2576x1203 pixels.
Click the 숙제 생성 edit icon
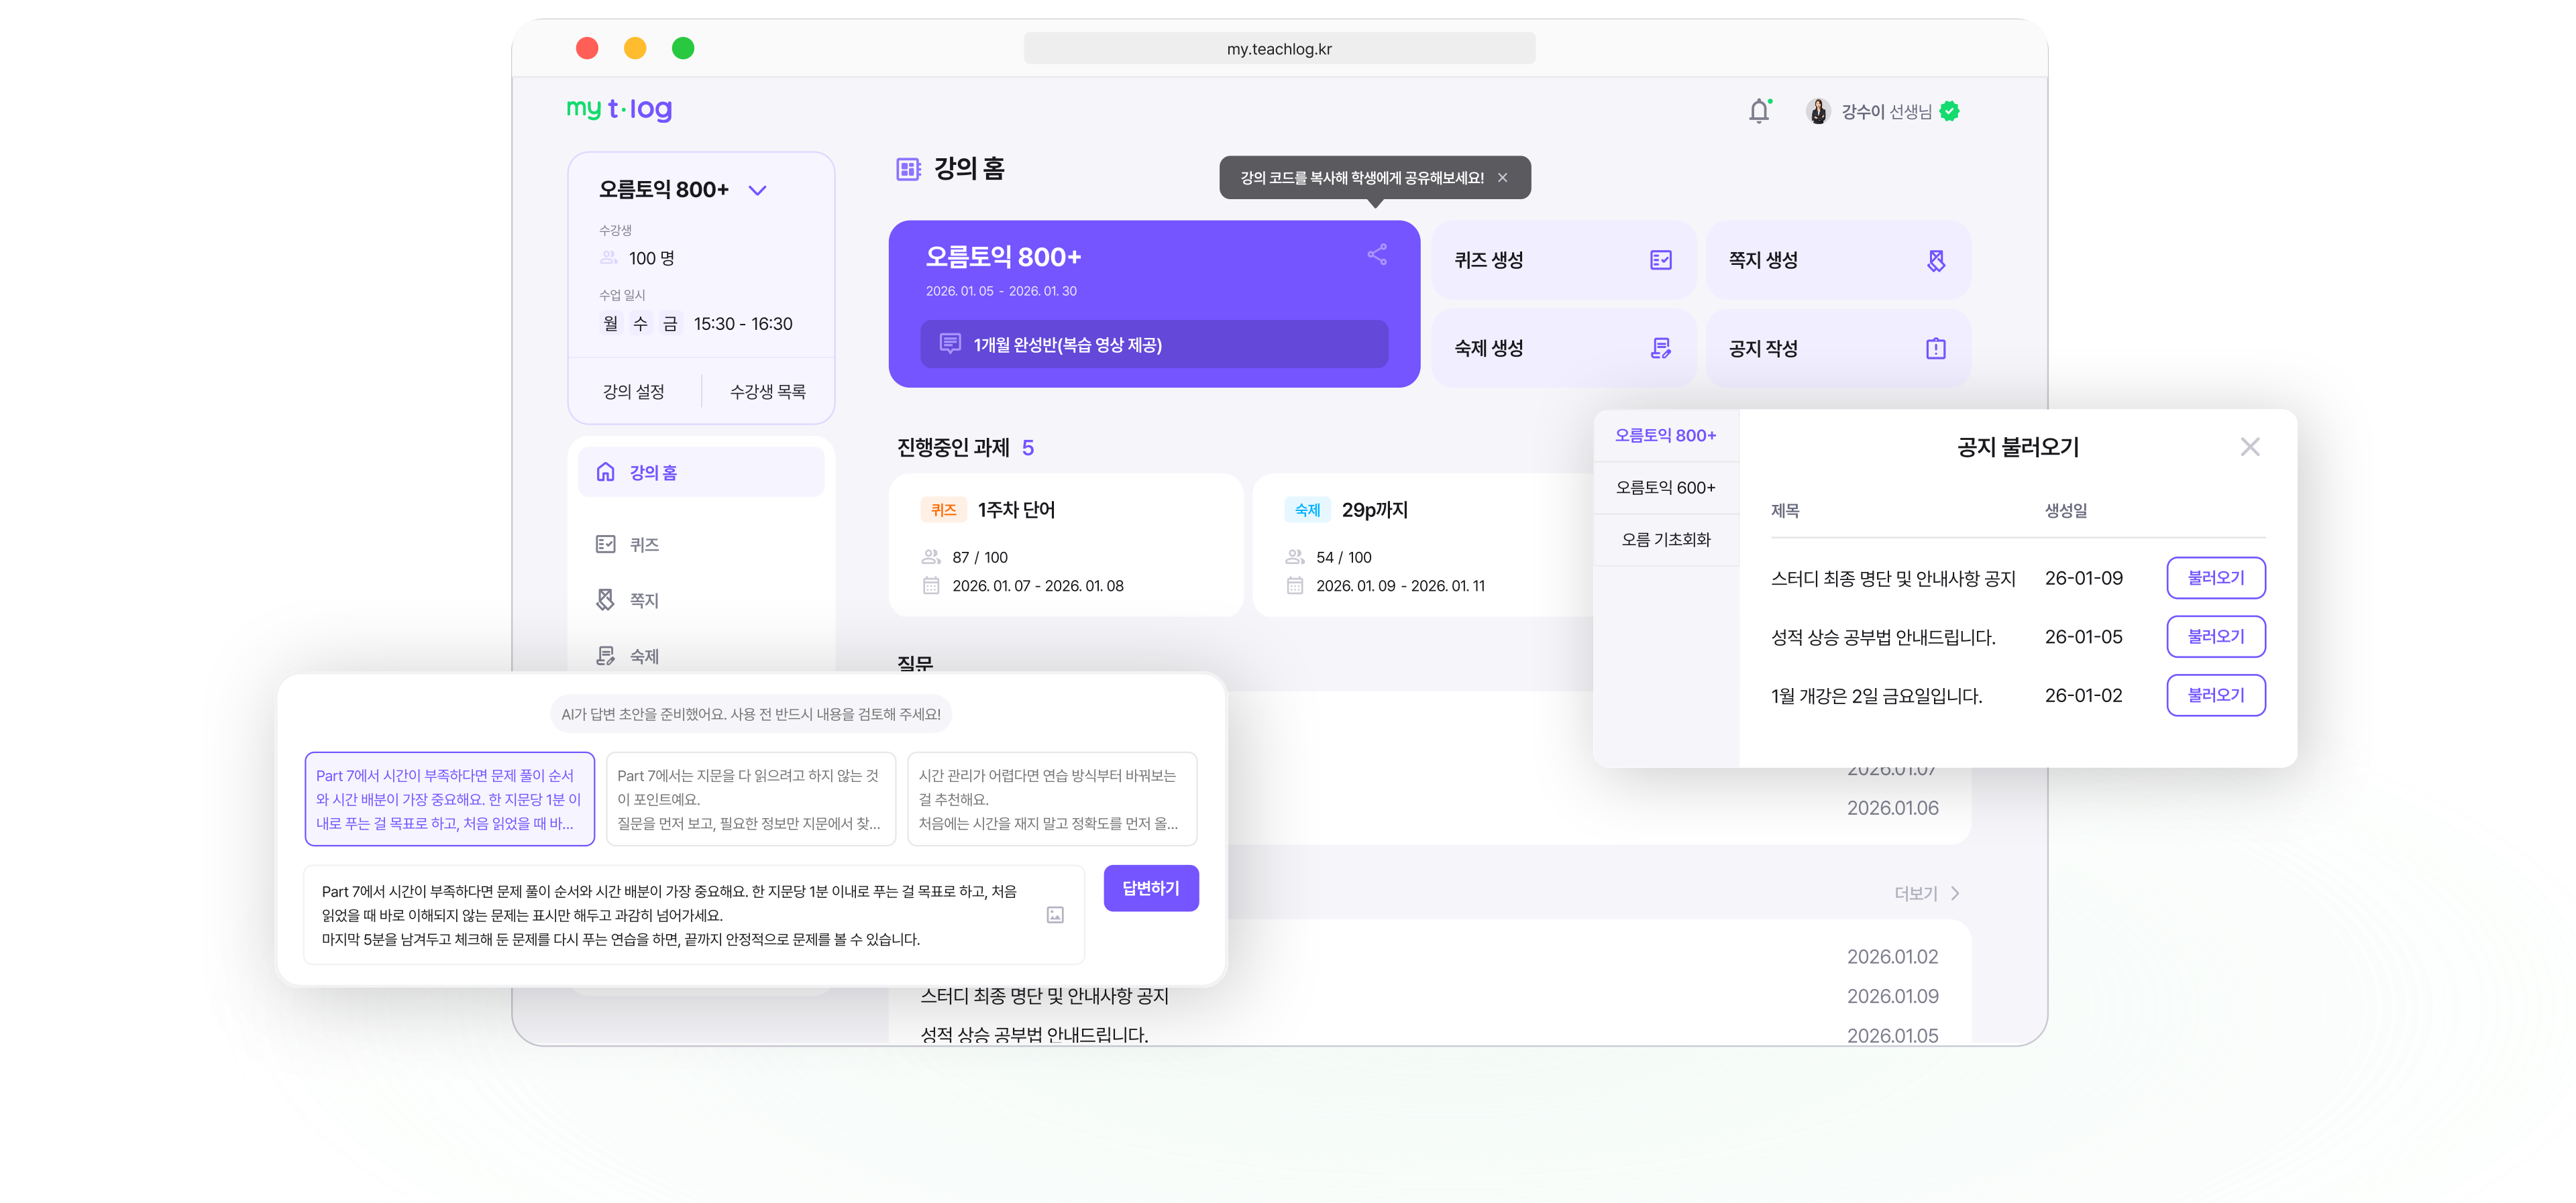[x=1660, y=348]
